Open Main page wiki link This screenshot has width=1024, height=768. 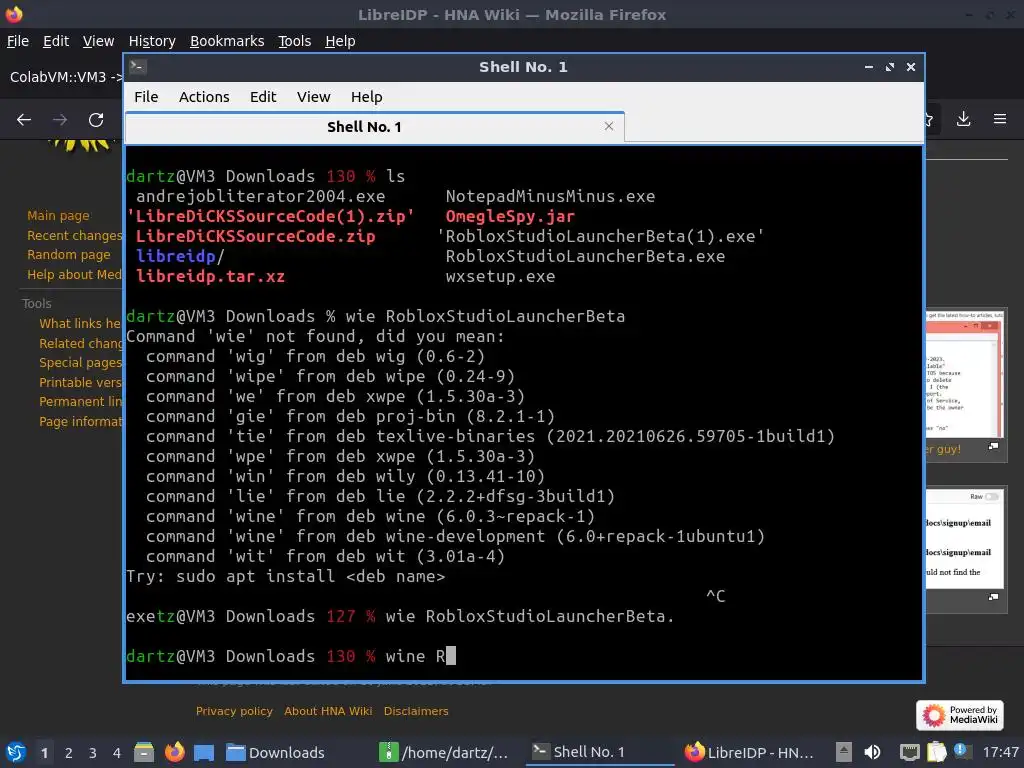pyautogui.click(x=58, y=216)
